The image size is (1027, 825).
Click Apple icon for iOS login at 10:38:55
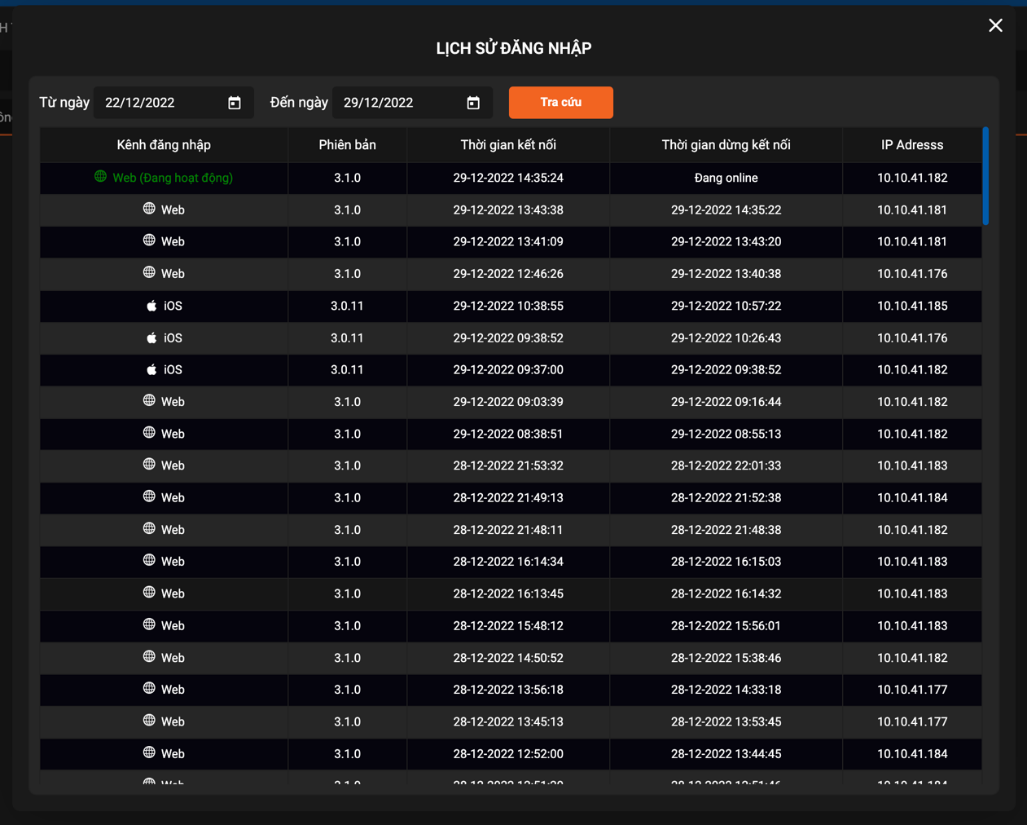pos(152,306)
